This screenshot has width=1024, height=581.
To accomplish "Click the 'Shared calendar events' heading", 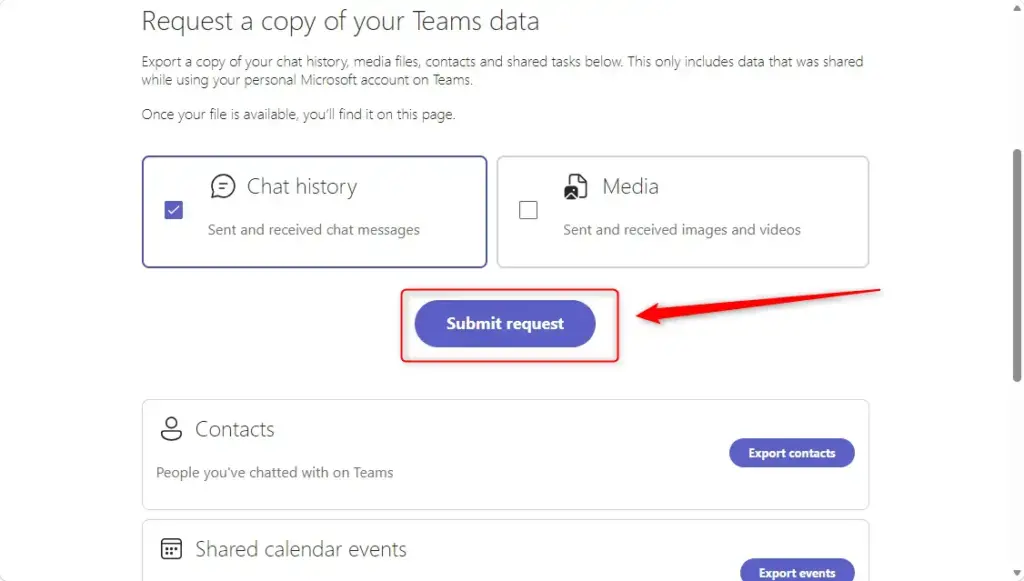I will coord(301,549).
